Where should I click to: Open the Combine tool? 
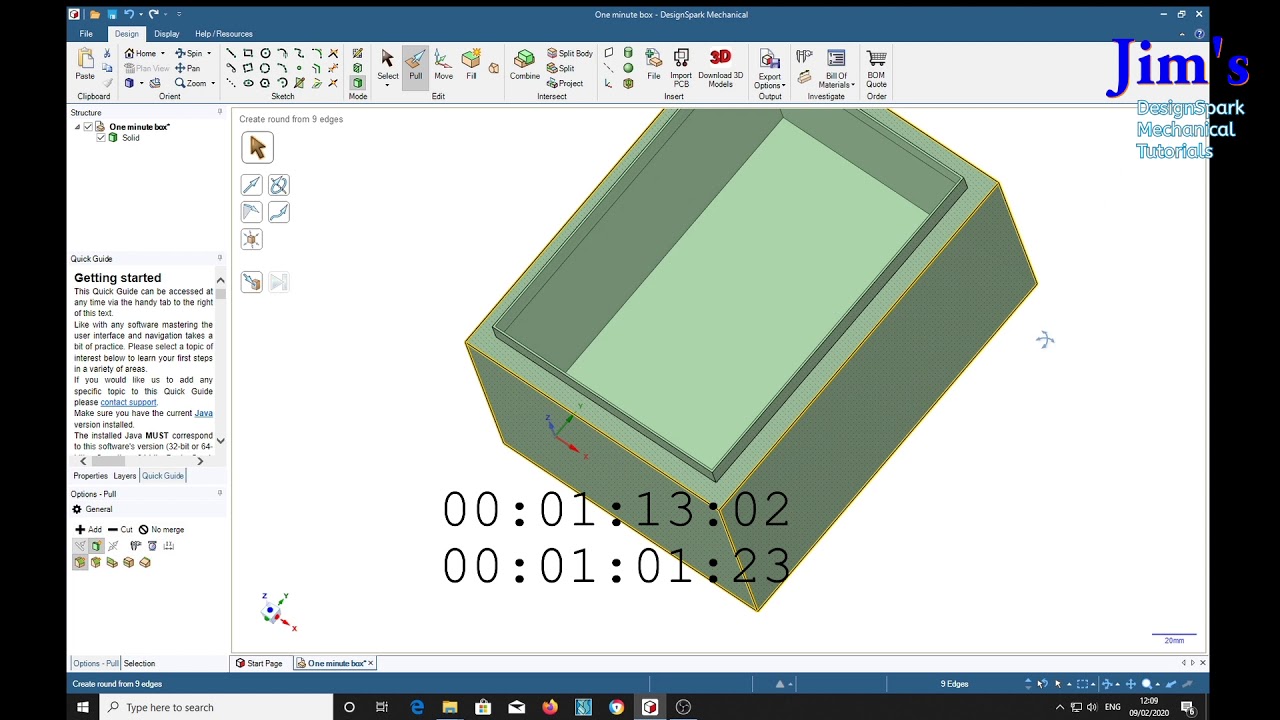click(524, 65)
